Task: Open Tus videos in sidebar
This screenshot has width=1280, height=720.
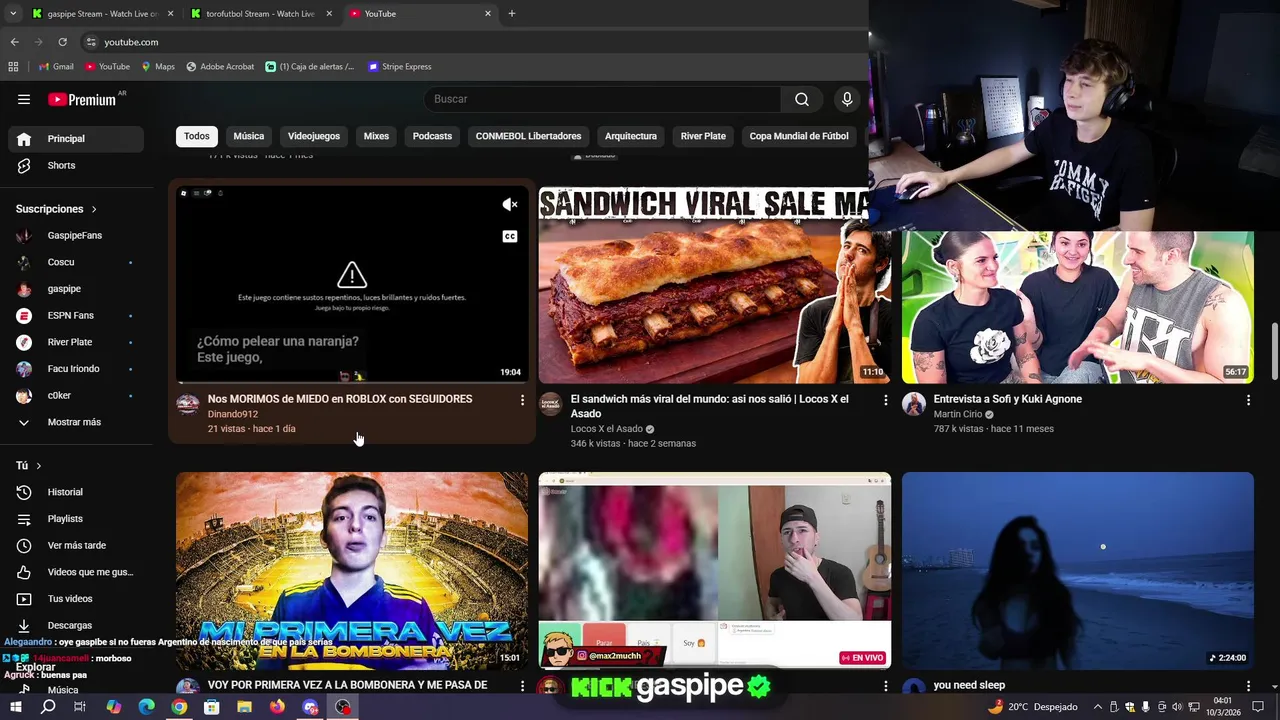Action: click(76, 599)
